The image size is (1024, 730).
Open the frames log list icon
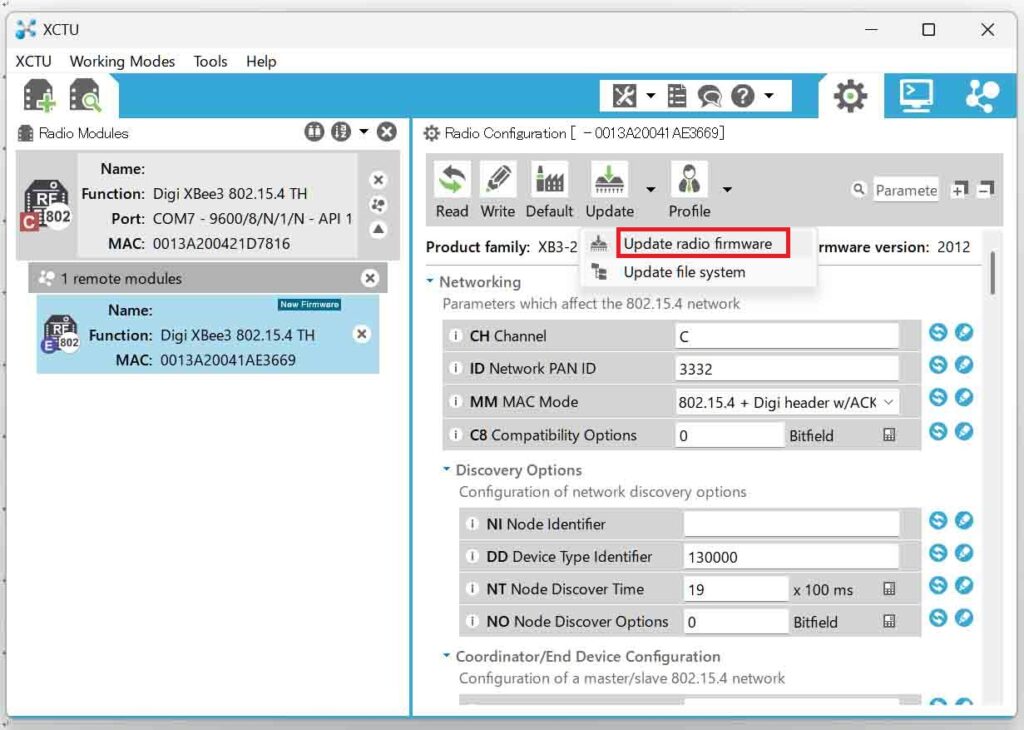point(677,96)
